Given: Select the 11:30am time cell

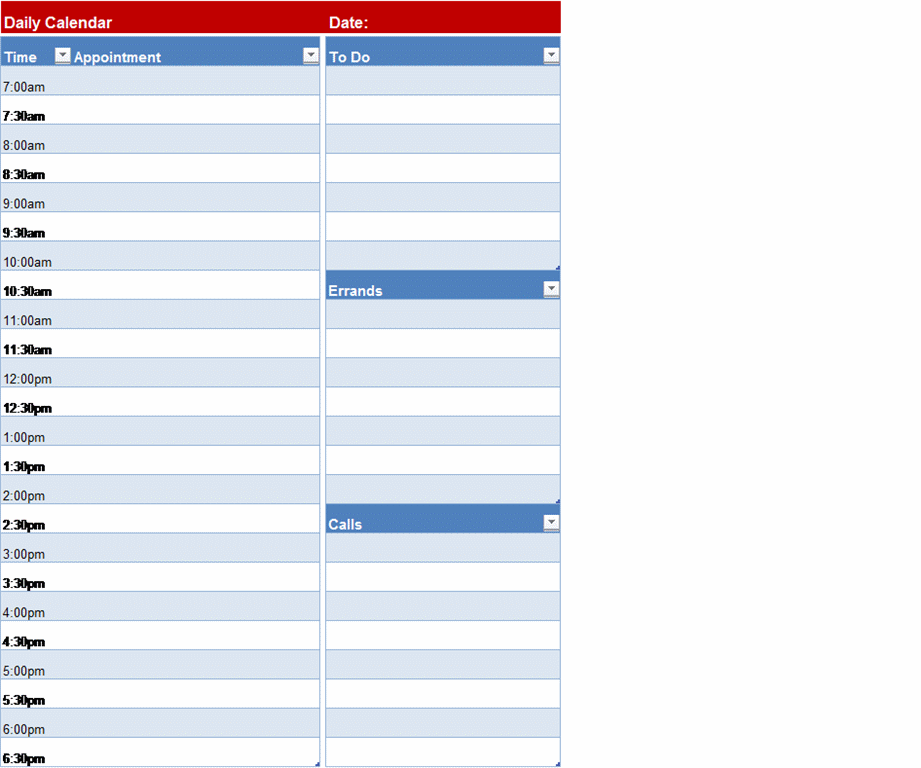Looking at the screenshot, I should pos(36,343).
